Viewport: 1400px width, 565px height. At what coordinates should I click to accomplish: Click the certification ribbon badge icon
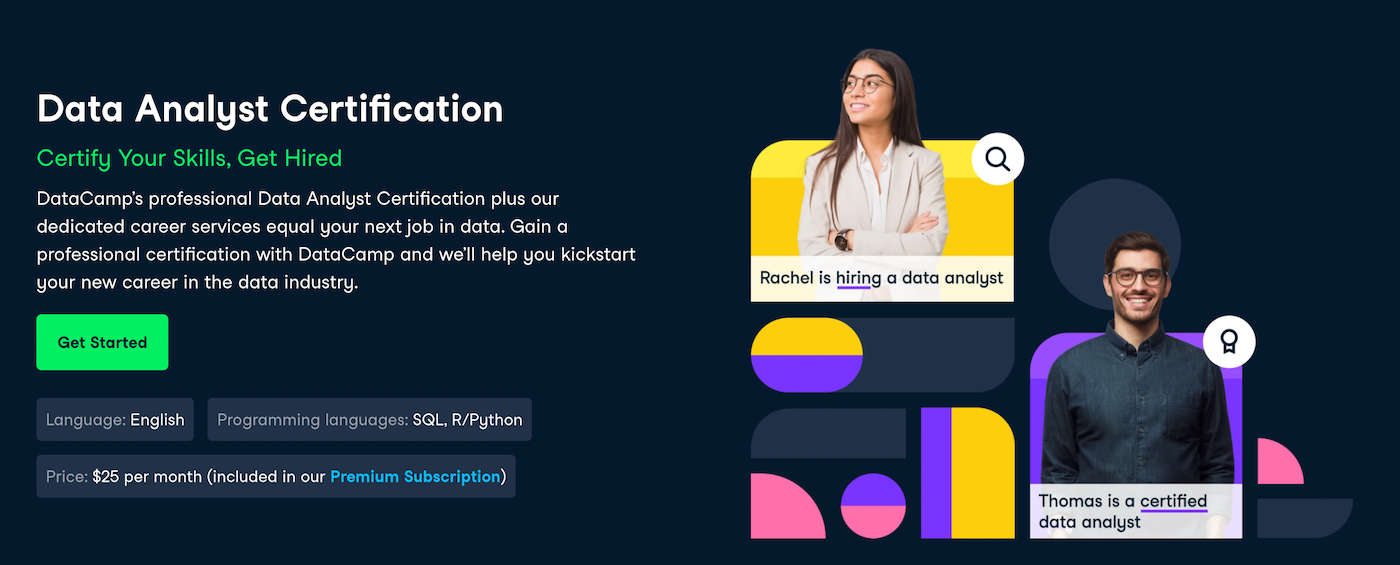coord(1229,343)
